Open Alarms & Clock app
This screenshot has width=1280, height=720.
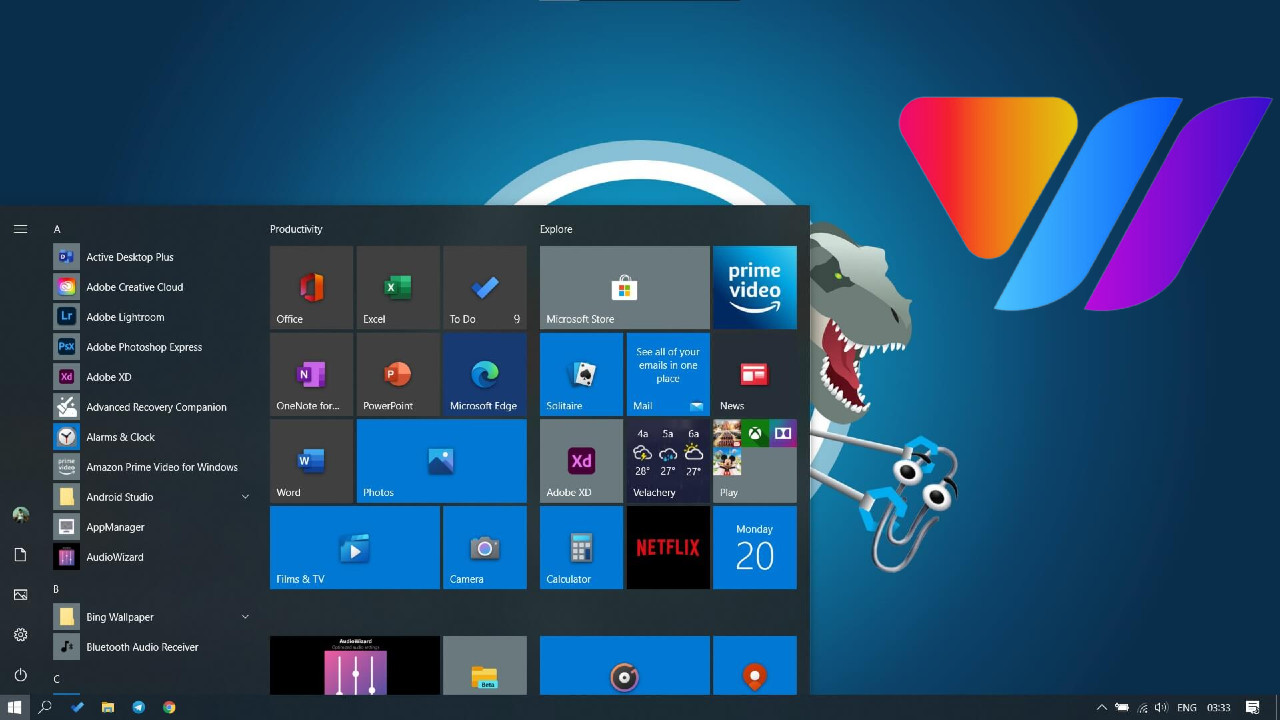click(x=152, y=437)
